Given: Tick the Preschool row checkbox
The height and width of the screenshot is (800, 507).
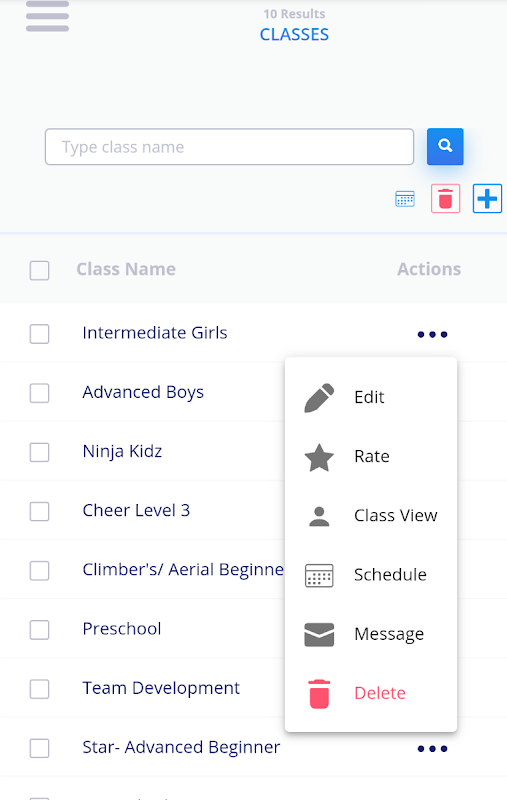Looking at the screenshot, I should [39, 630].
